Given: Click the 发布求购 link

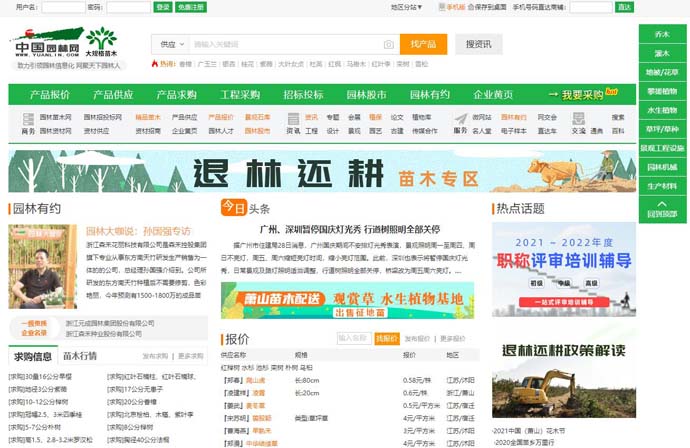Looking at the screenshot, I should (155, 356).
